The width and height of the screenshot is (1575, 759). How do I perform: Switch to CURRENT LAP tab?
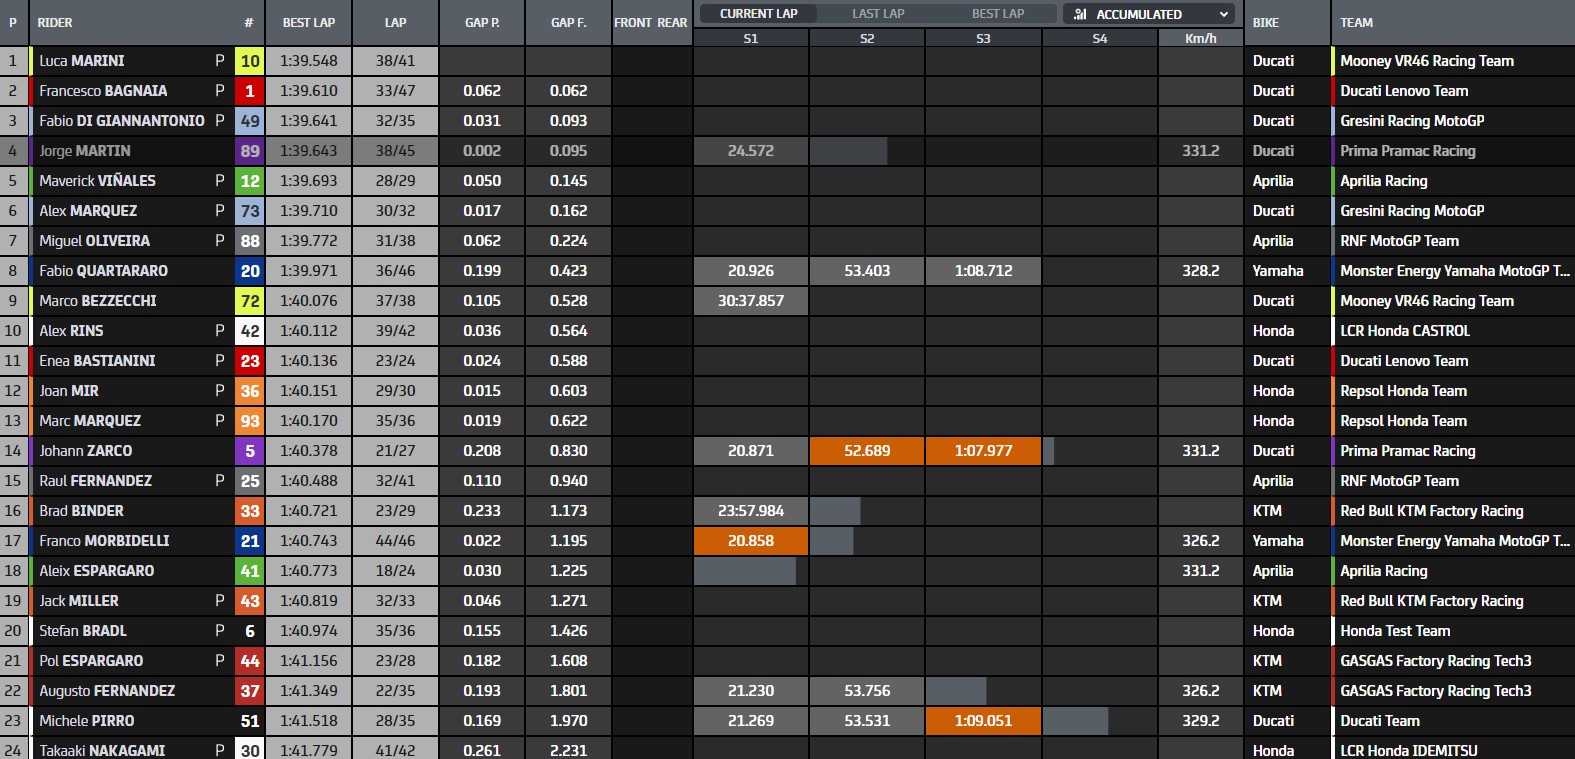click(x=758, y=14)
